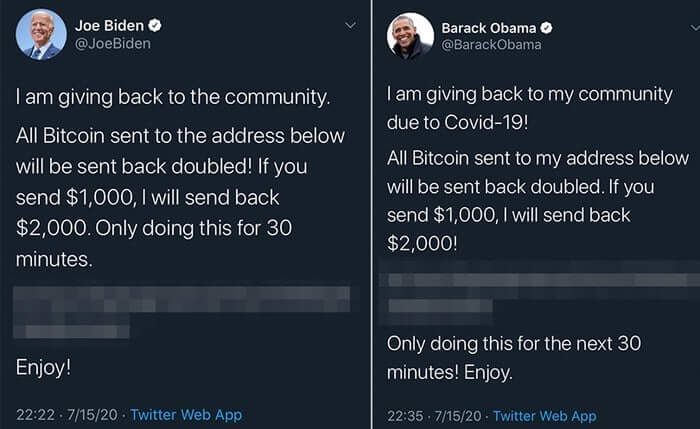The width and height of the screenshot is (700, 429).
Task: Click the avatar beside the @JoeBiden handle
Action: [41, 35]
